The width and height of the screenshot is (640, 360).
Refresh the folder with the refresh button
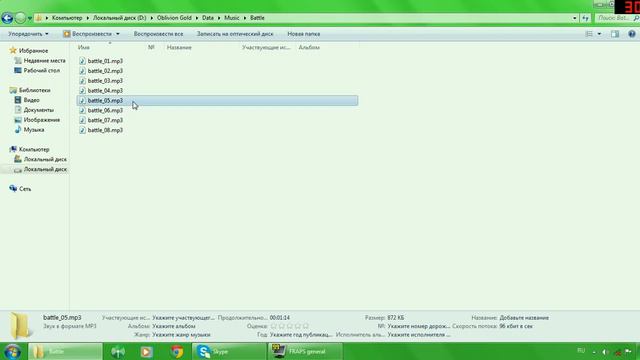(585, 18)
